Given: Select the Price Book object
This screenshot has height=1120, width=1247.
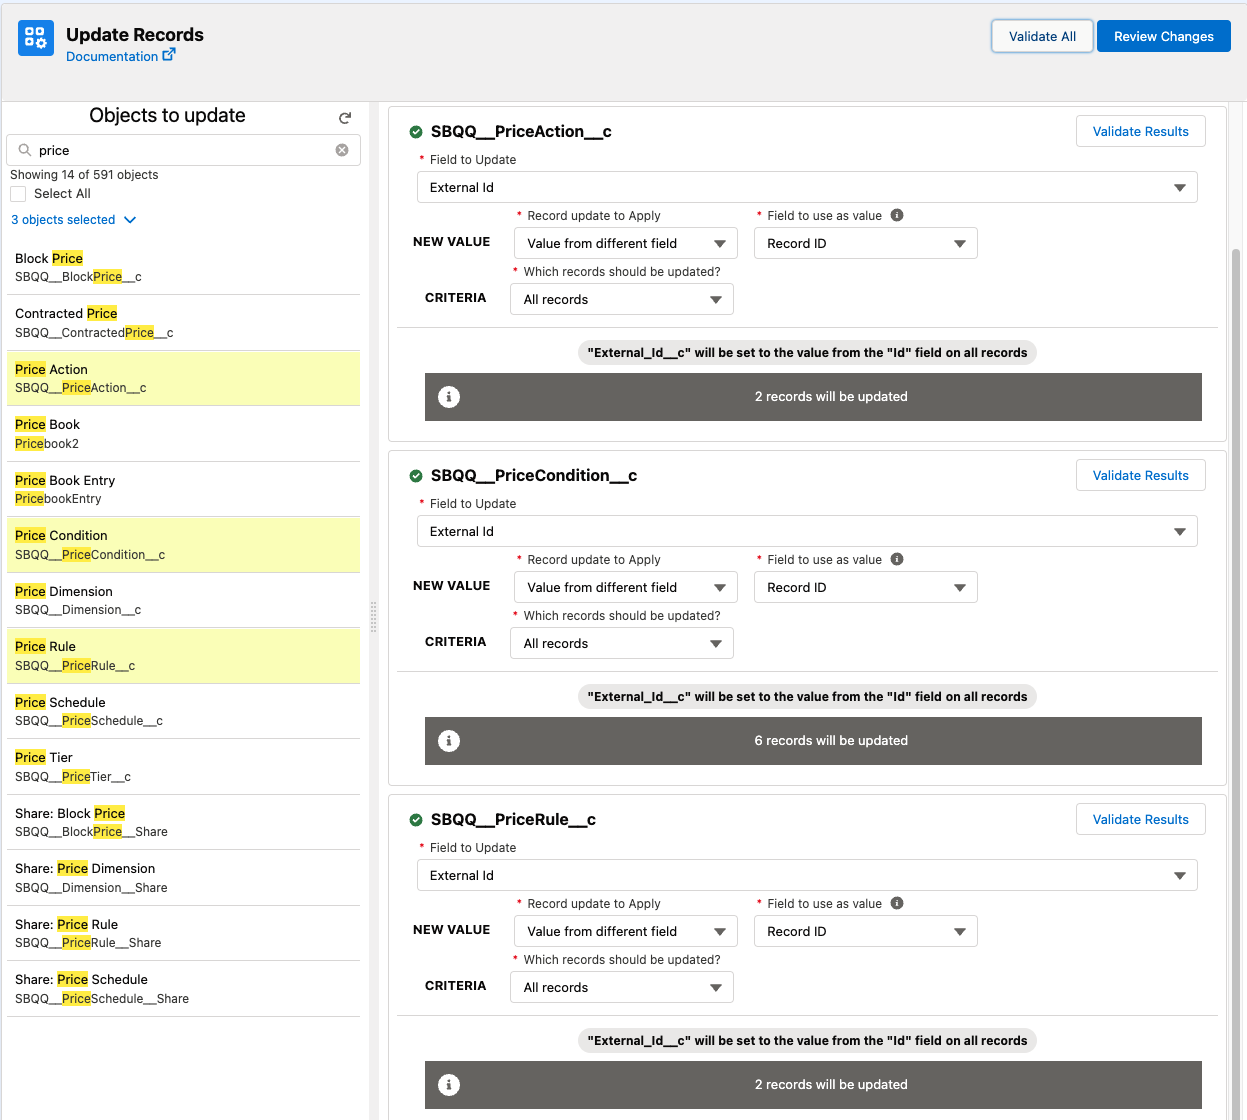Looking at the screenshot, I should (x=183, y=433).
